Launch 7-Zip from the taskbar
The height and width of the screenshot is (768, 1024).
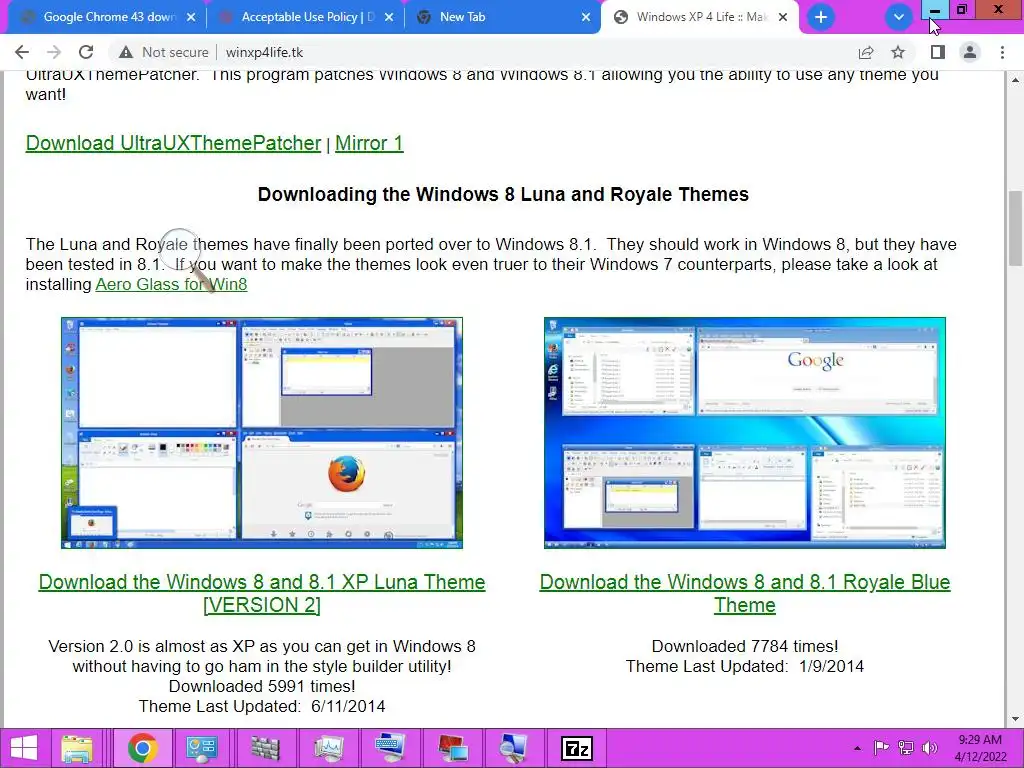(577, 748)
